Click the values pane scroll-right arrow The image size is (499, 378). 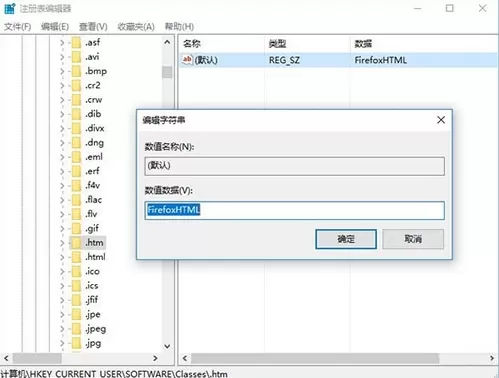492,358
